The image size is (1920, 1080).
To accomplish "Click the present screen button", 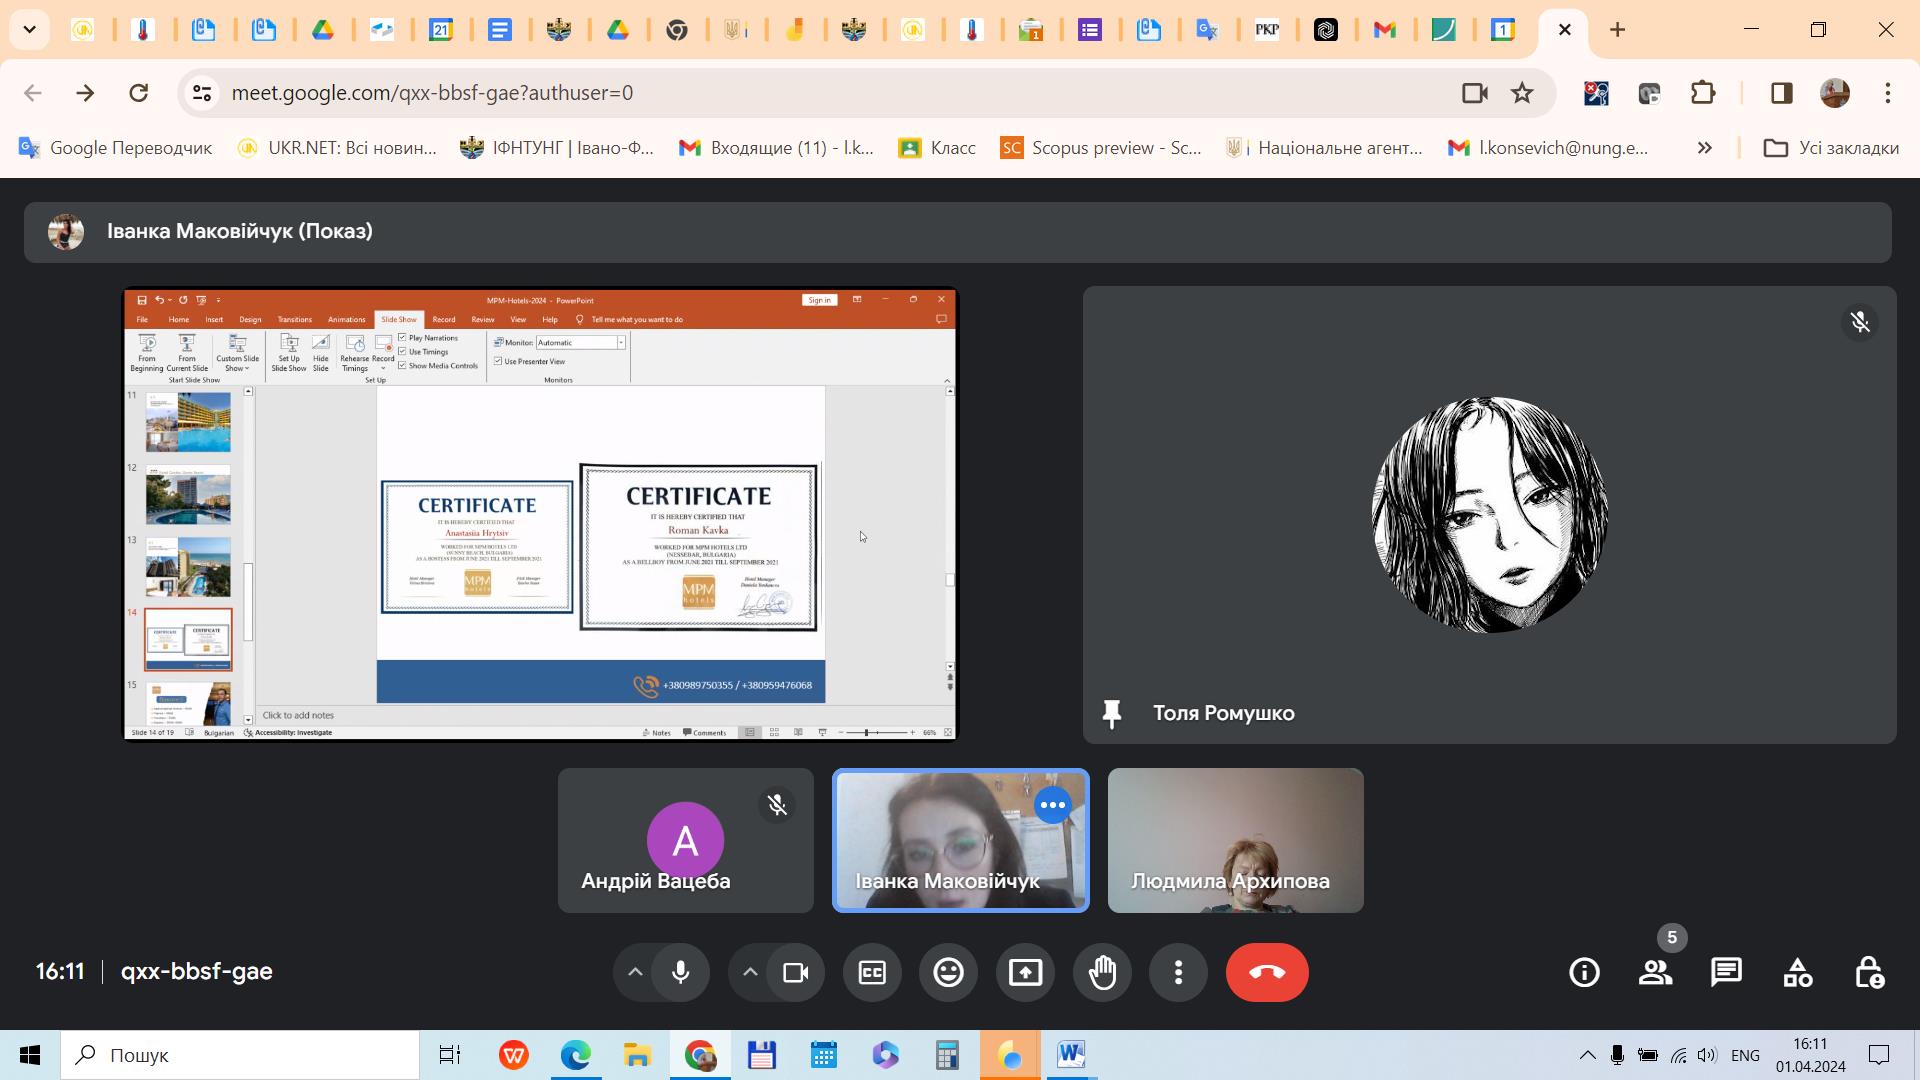I will (x=1025, y=972).
